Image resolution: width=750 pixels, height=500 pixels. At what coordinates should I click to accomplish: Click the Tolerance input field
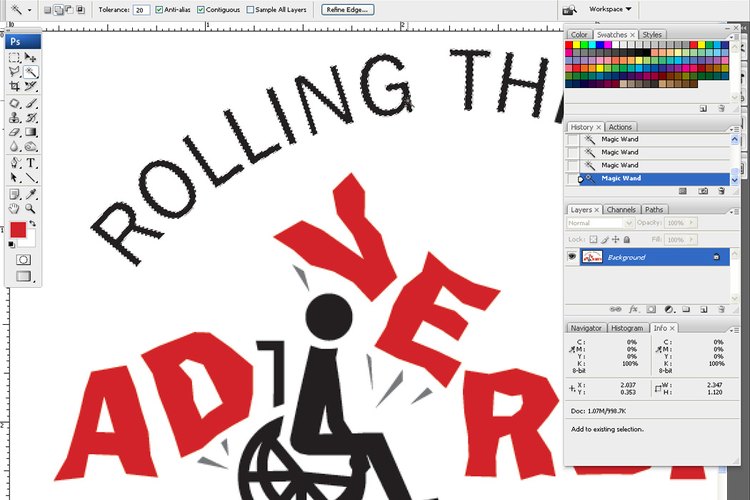(141, 10)
